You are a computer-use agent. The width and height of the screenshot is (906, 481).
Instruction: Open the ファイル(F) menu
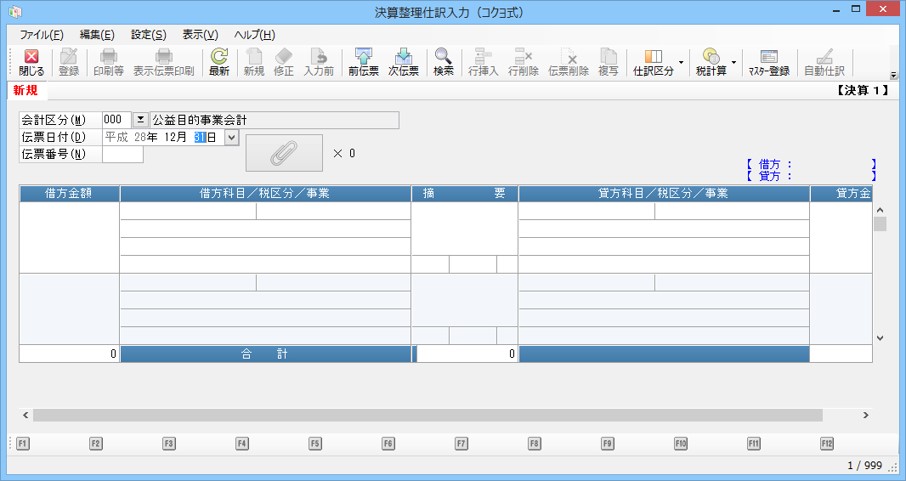pos(41,34)
